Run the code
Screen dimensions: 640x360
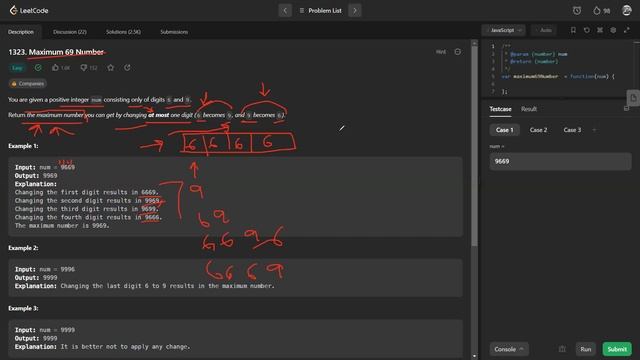pos(586,349)
